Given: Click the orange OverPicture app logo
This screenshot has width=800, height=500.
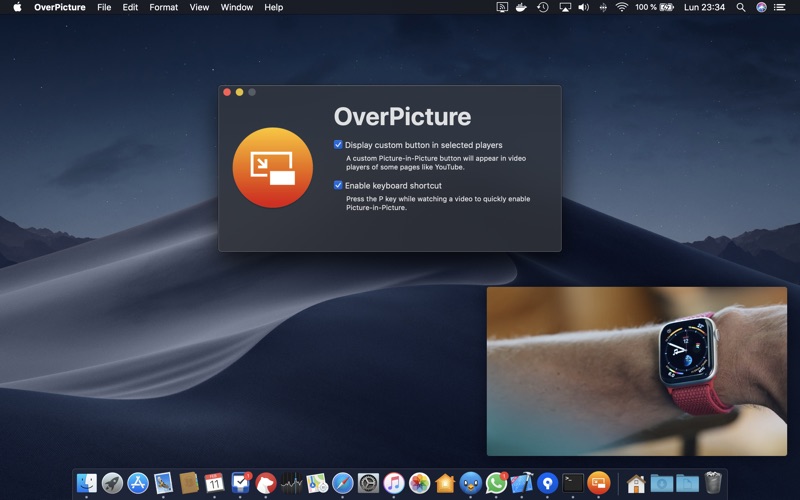Looking at the screenshot, I should click(272, 167).
